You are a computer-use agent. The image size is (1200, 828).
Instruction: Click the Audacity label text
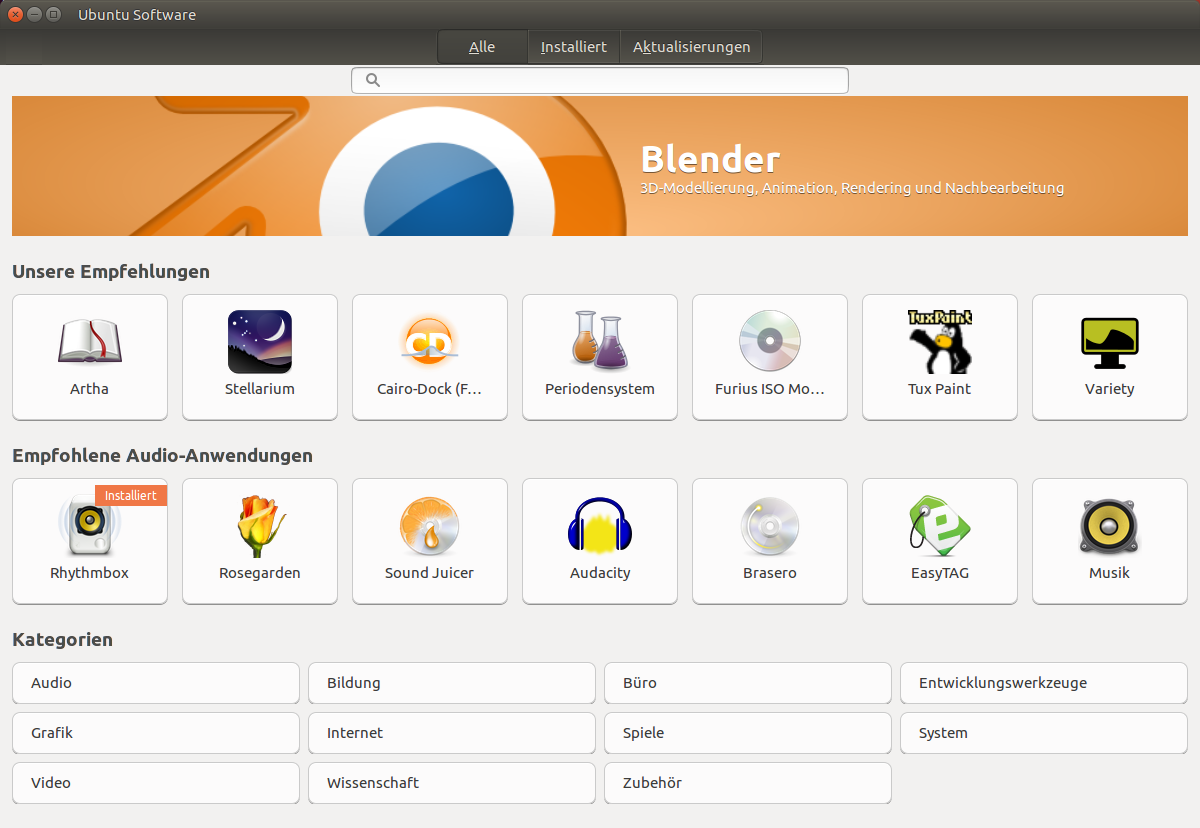point(600,573)
